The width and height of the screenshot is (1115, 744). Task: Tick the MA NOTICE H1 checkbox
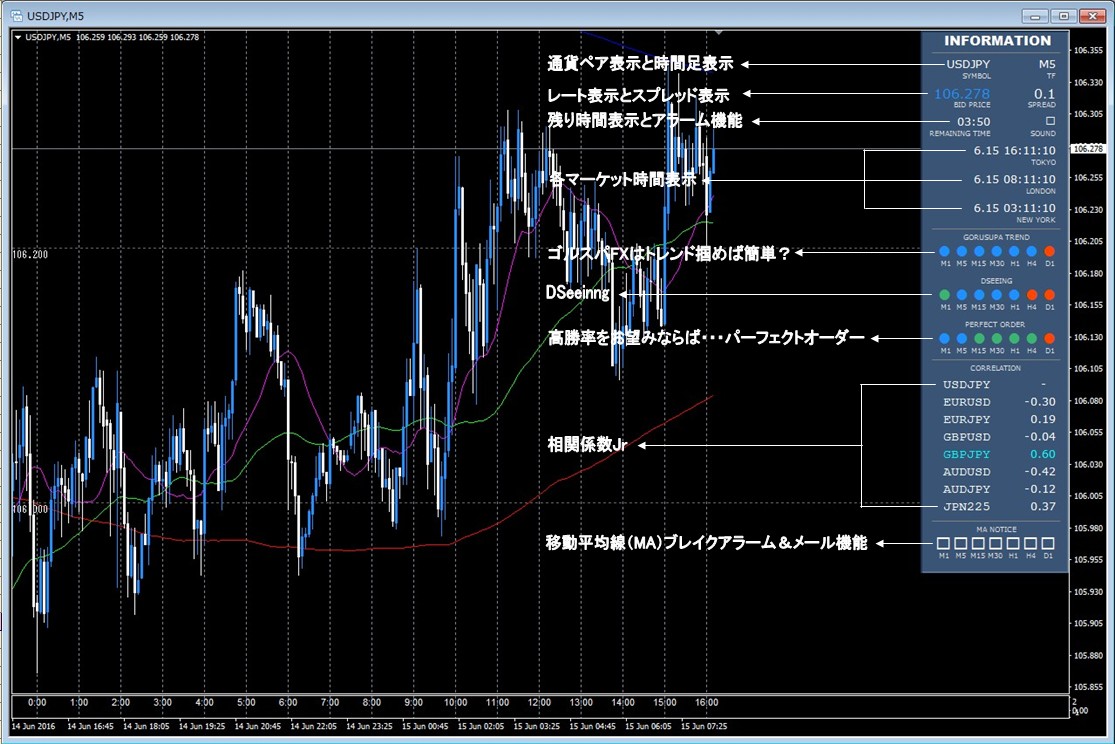1013,543
